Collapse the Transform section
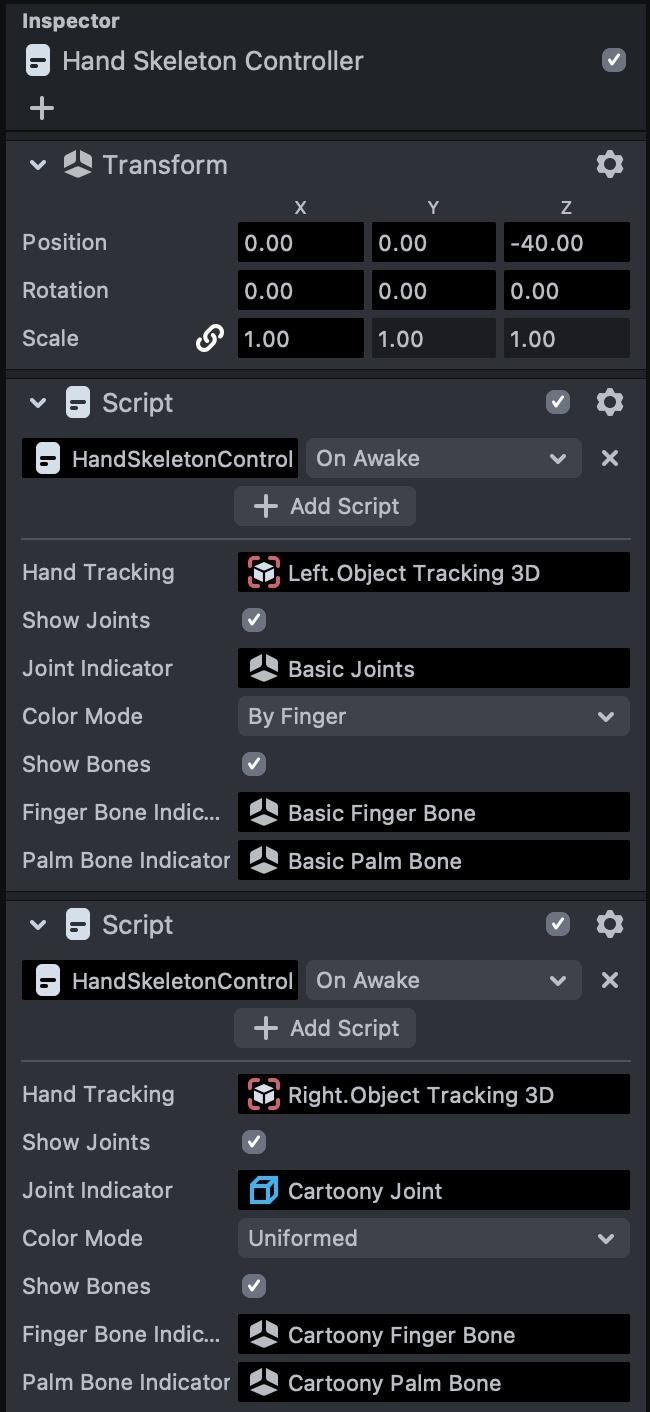The image size is (650, 1412). 38,165
